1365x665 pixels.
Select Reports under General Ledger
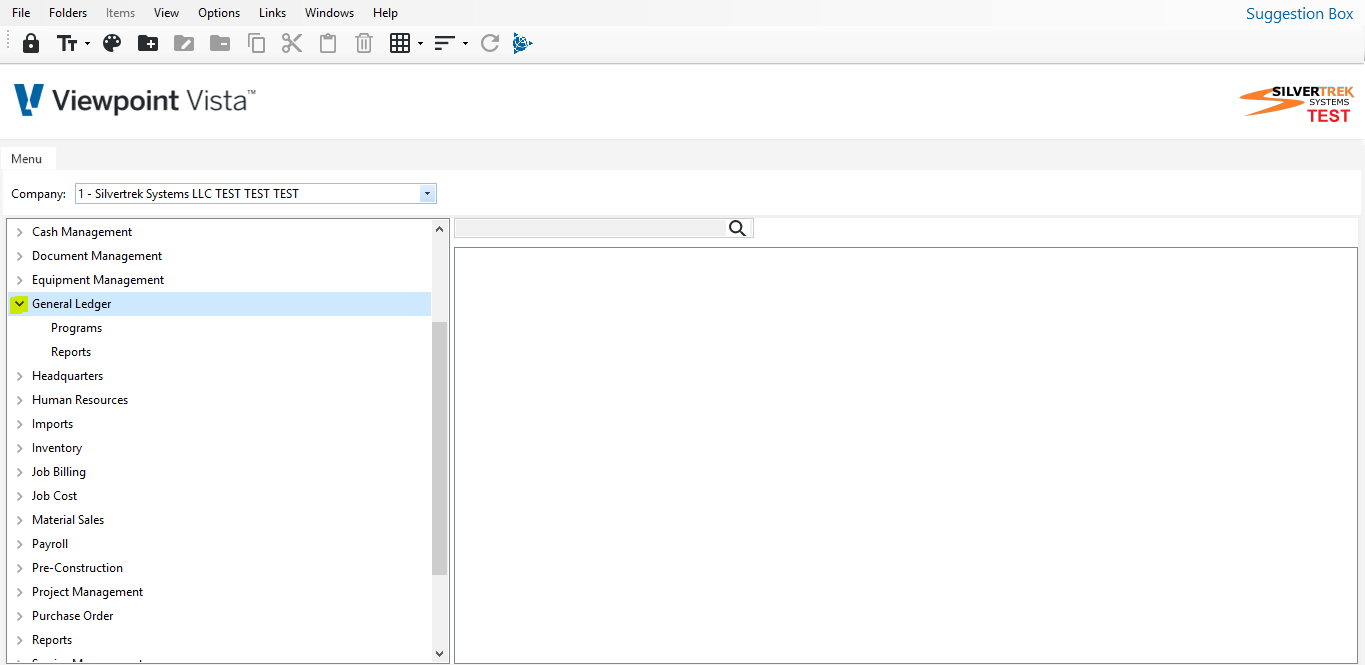[x=71, y=352]
